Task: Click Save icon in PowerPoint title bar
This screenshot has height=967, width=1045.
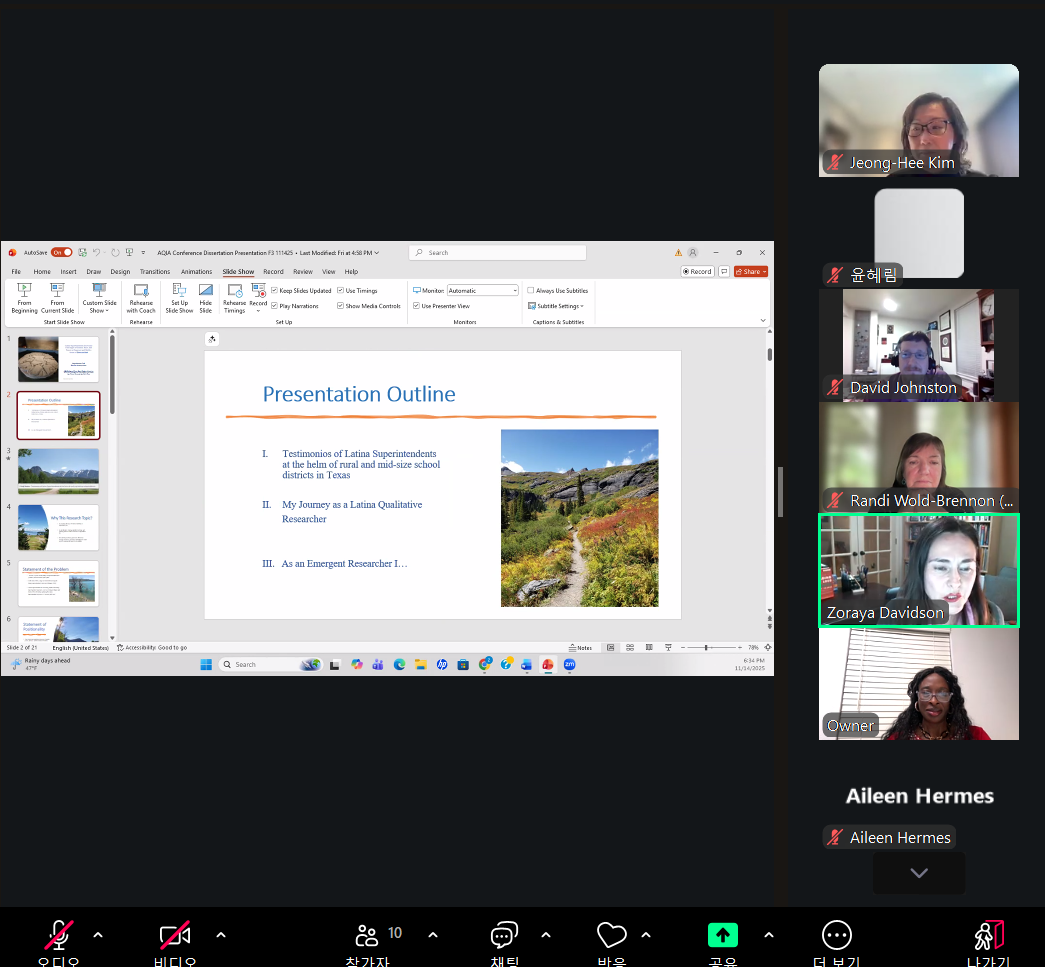Action: [x=83, y=253]
